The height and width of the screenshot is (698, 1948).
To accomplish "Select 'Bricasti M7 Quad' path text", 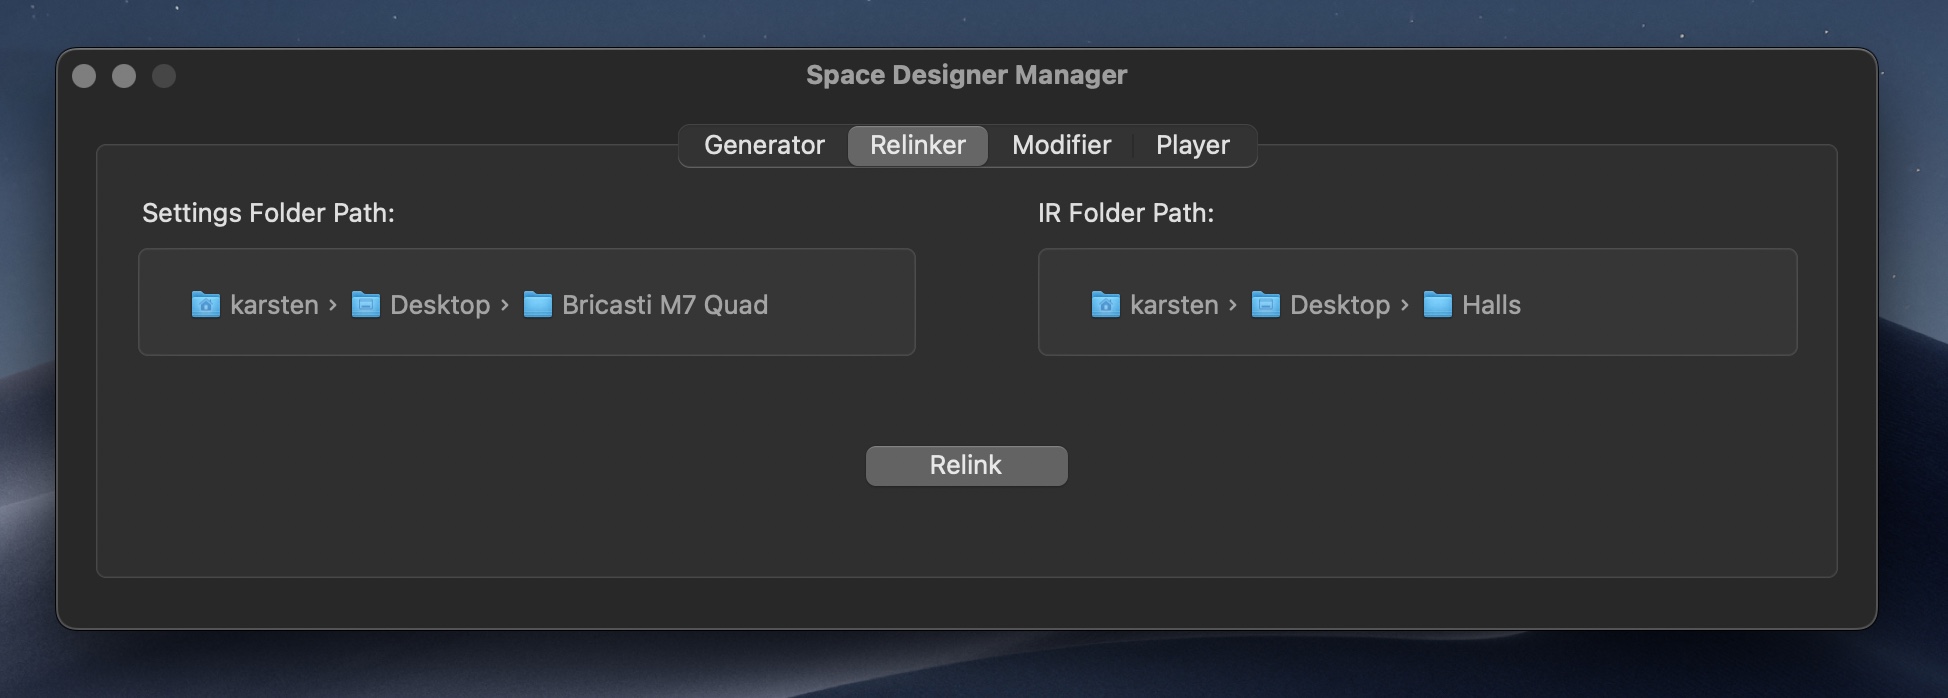I will [665, 305].
